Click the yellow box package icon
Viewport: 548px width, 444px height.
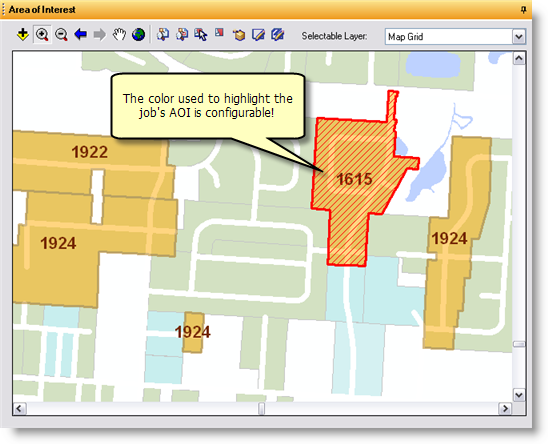tap(239, 35)
